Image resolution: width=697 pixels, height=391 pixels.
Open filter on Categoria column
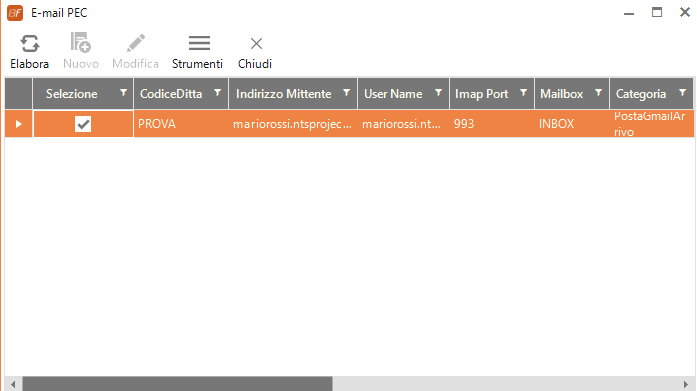(x=682, y=93)
